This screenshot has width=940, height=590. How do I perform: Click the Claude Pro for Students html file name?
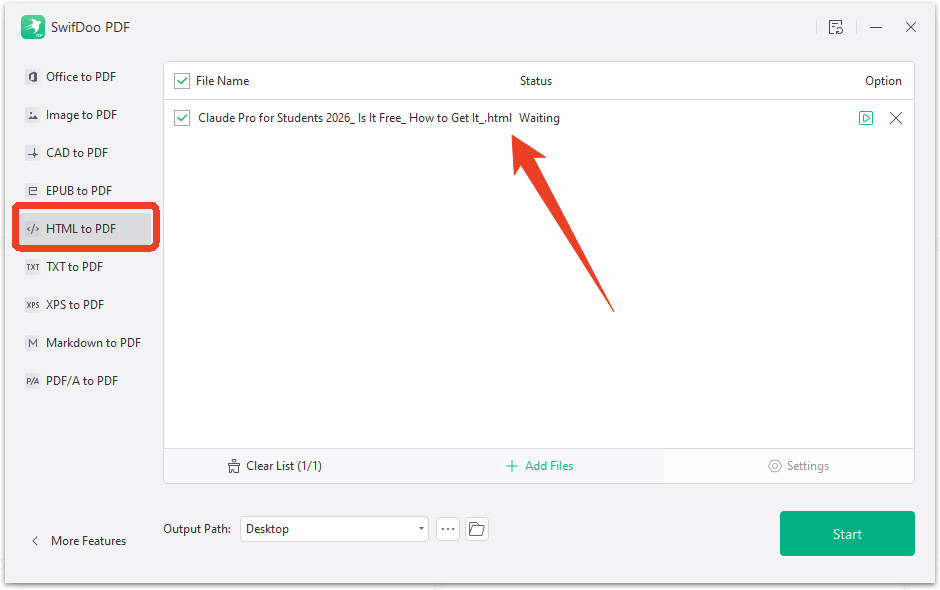pyautogui.click(x=355, y=118)
